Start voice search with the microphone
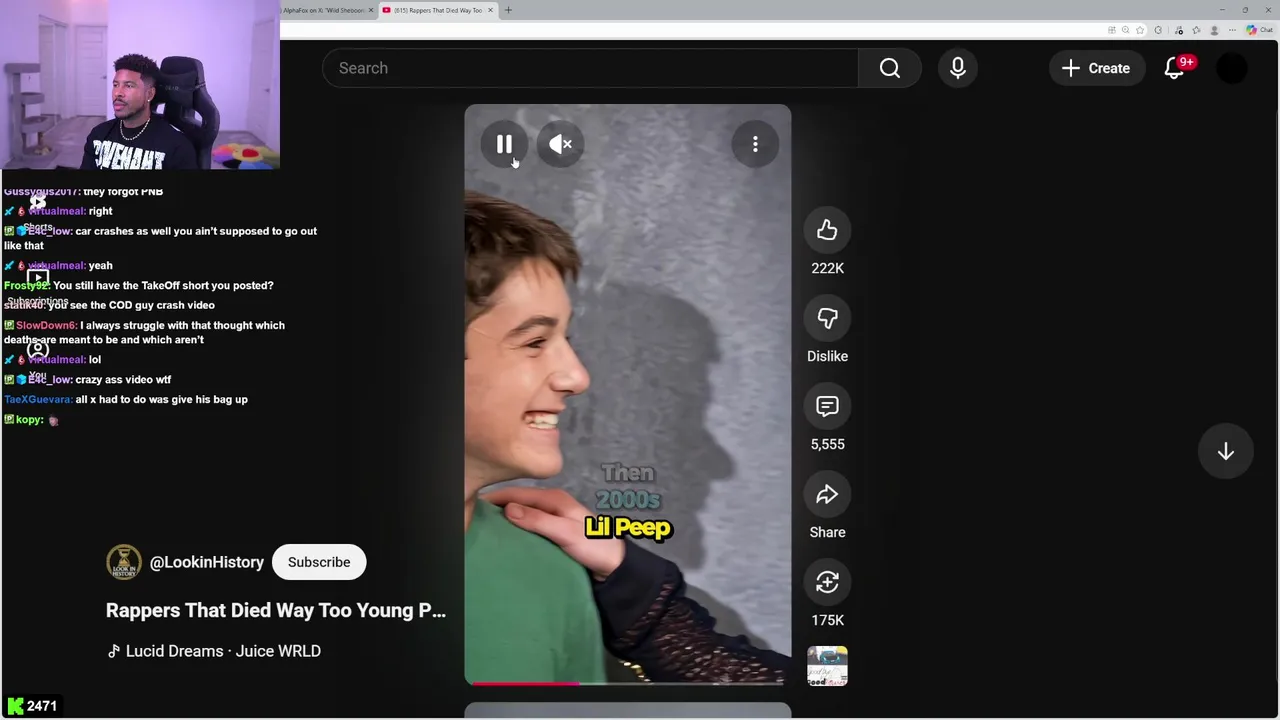The height and width of the screenshot is (720, 1280). (958, 68)
